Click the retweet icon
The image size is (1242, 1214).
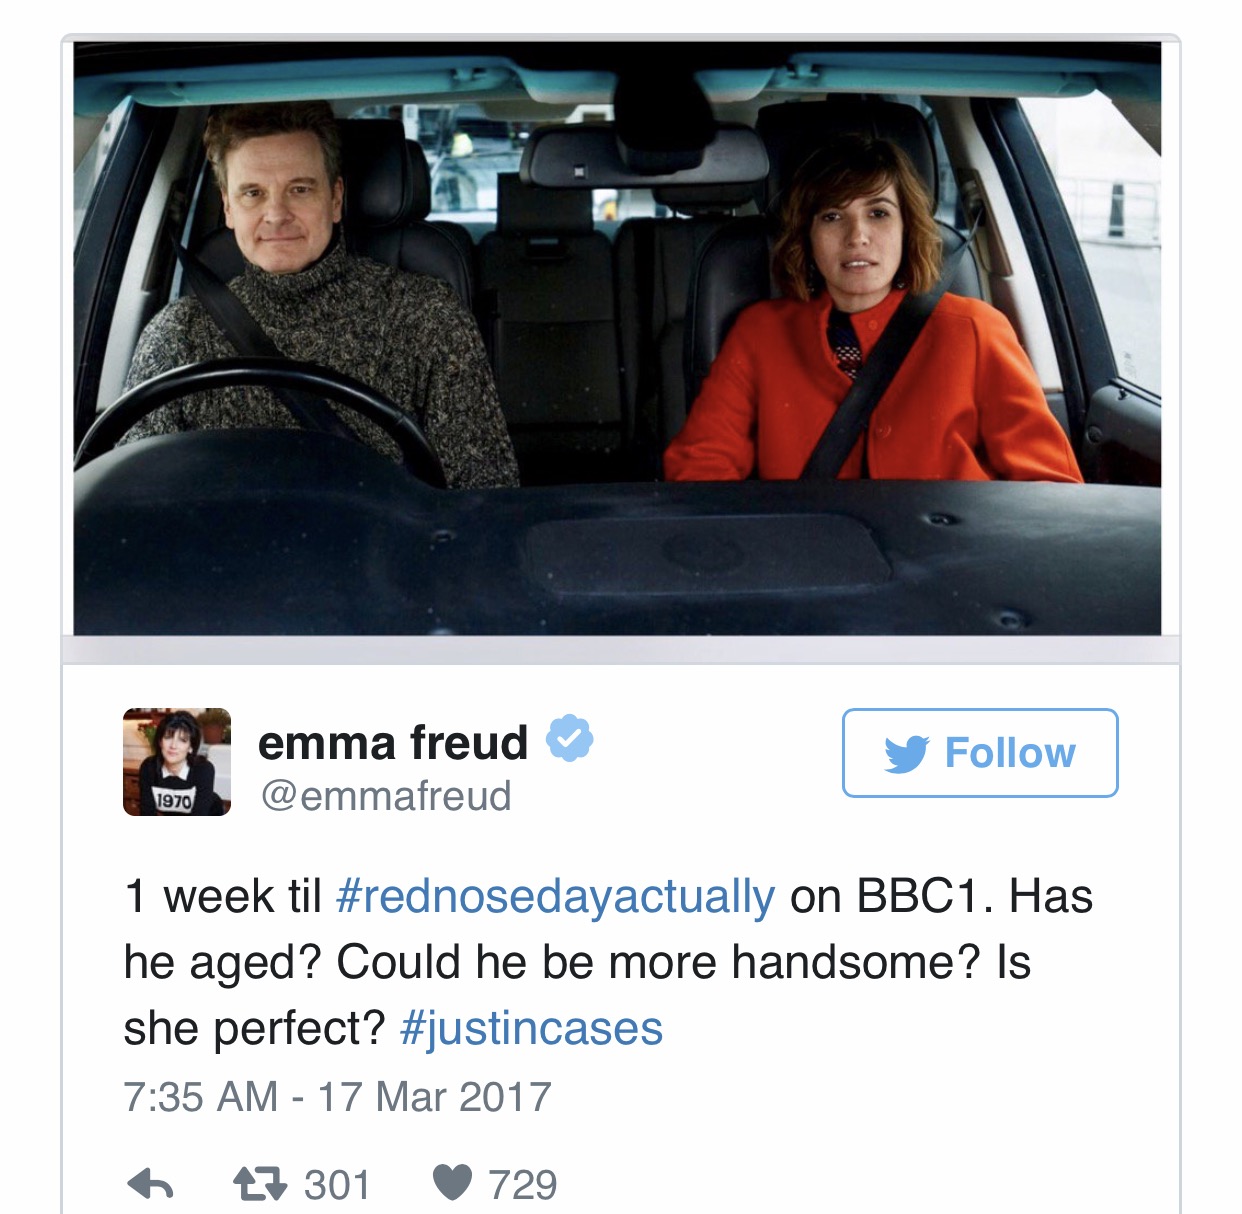260,1185
